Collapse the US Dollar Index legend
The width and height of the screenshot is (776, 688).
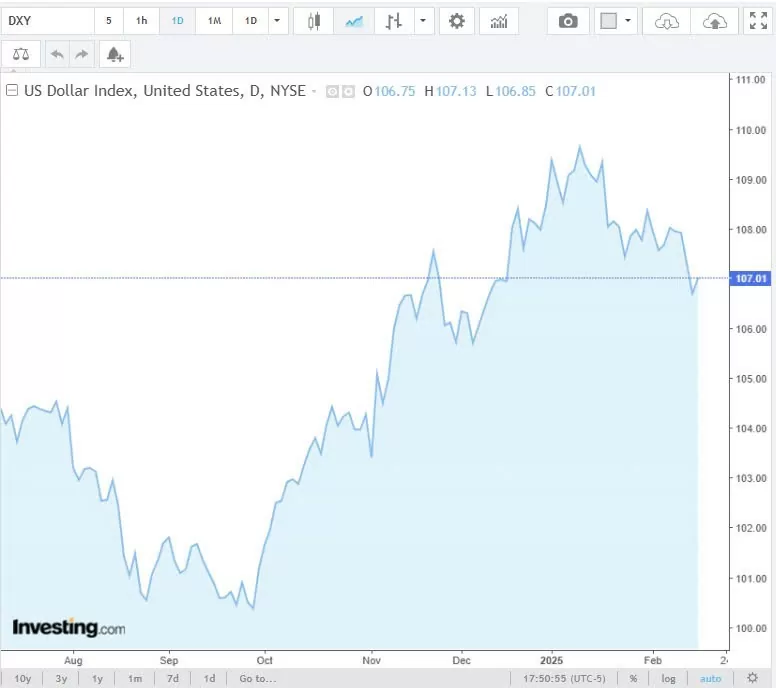coord(12,91)
